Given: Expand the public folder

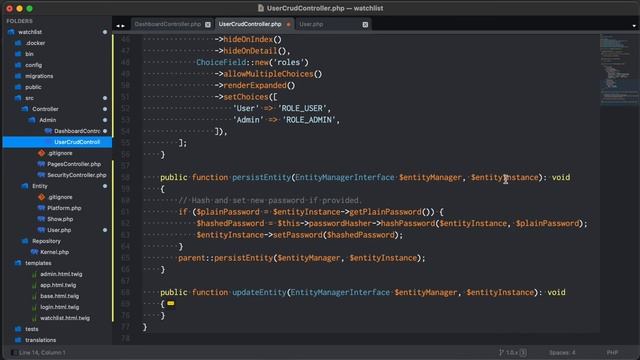Looking at the screenshot, I should (x=33, y=87).
